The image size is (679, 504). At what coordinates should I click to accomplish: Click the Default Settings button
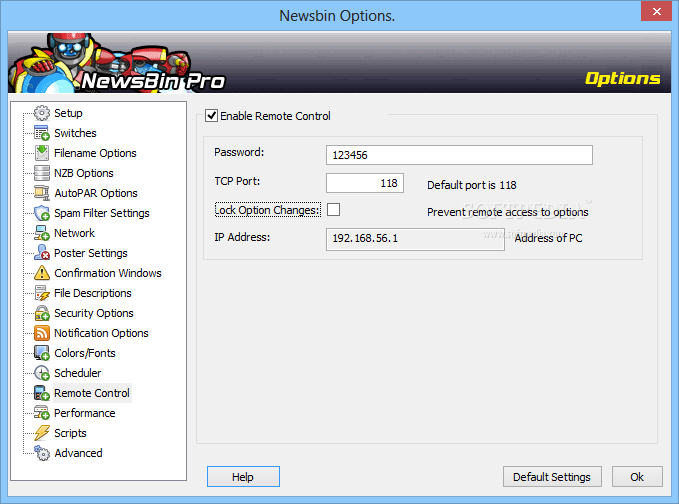552,477
